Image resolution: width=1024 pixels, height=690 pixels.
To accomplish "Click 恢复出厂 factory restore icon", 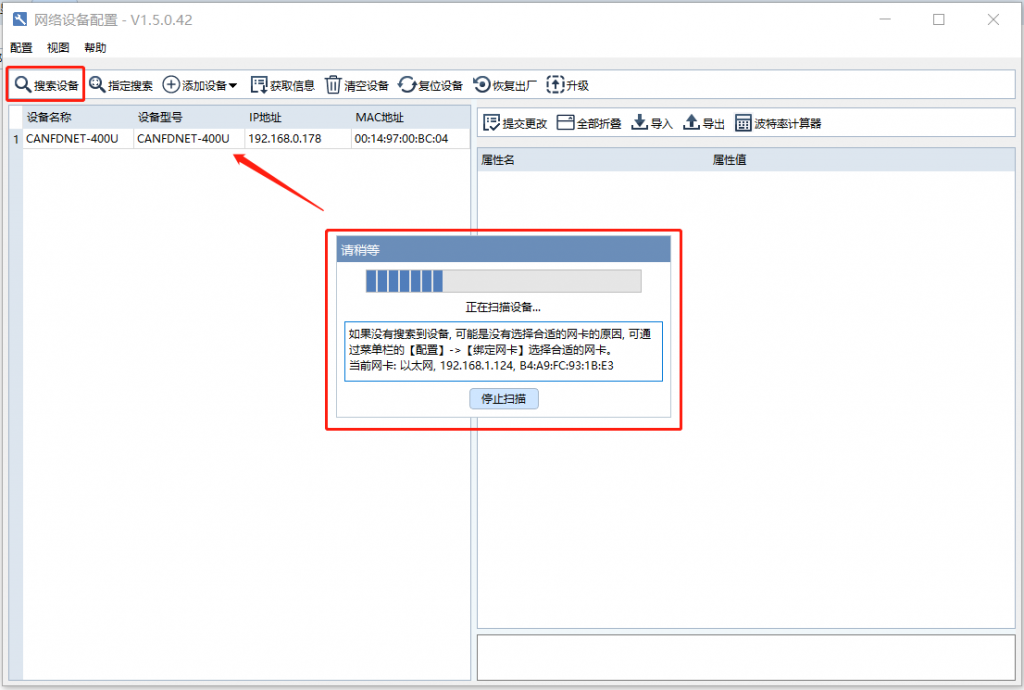I will pos(482,85).
